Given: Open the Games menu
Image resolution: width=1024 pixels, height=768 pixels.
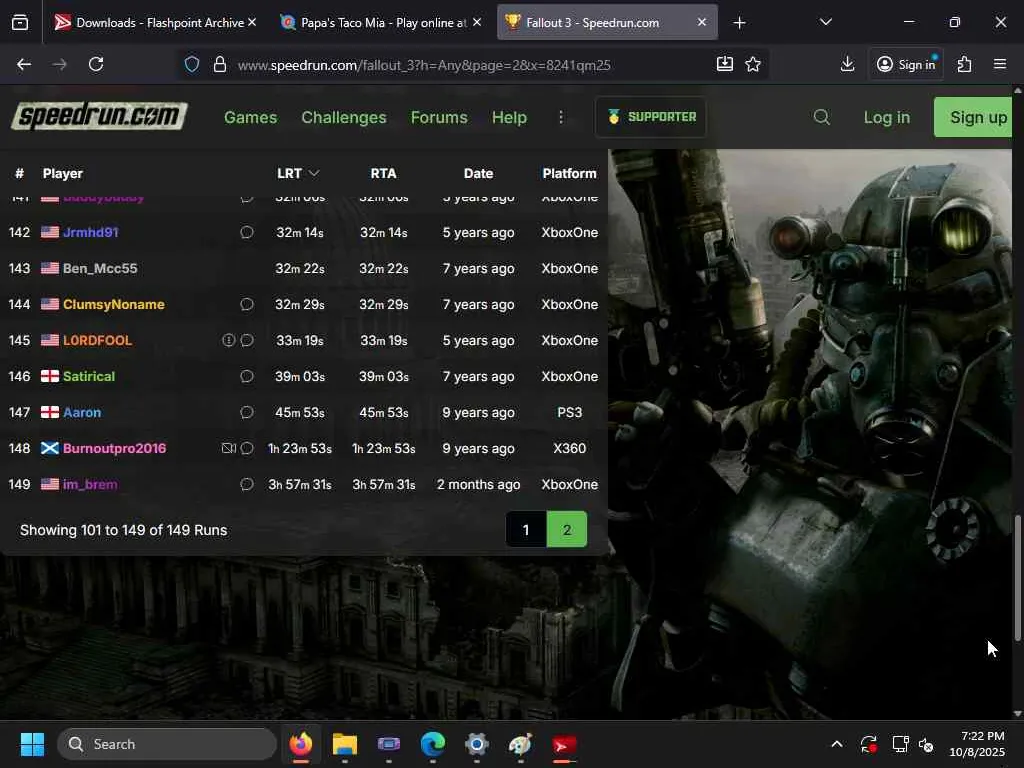Looking at the screenshot, I should 250,117.
